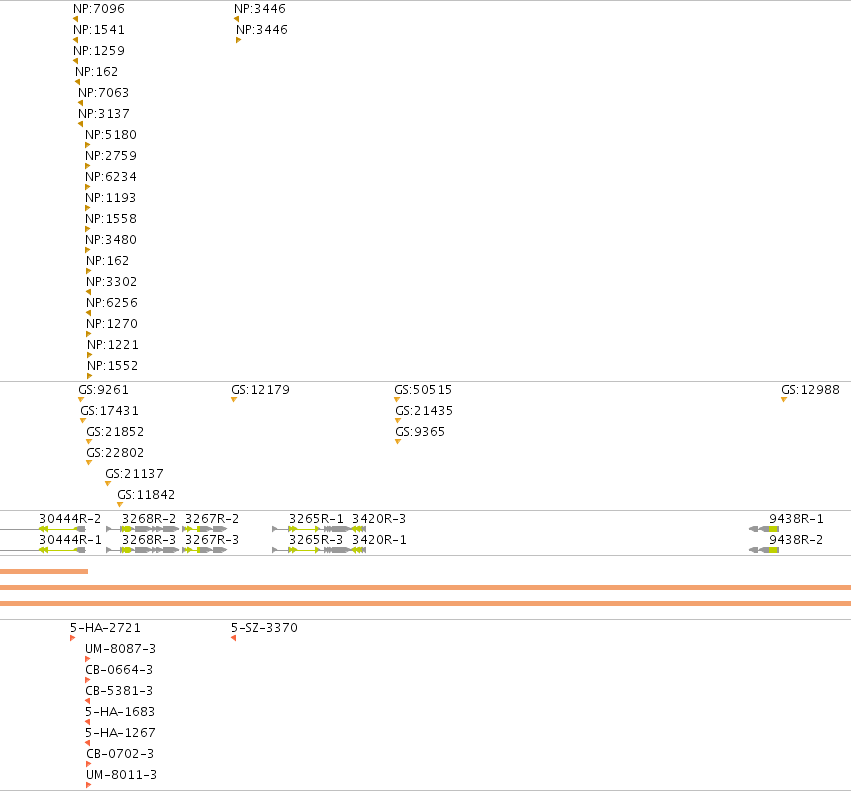Click the GS:17431 label

point(109,411)
